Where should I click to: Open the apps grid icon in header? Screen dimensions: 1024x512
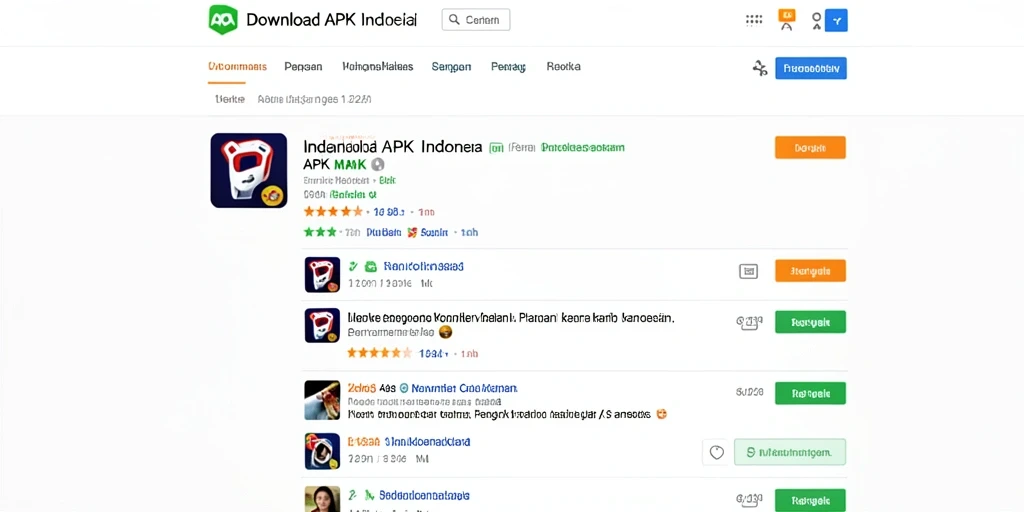[x=754, y=20]
